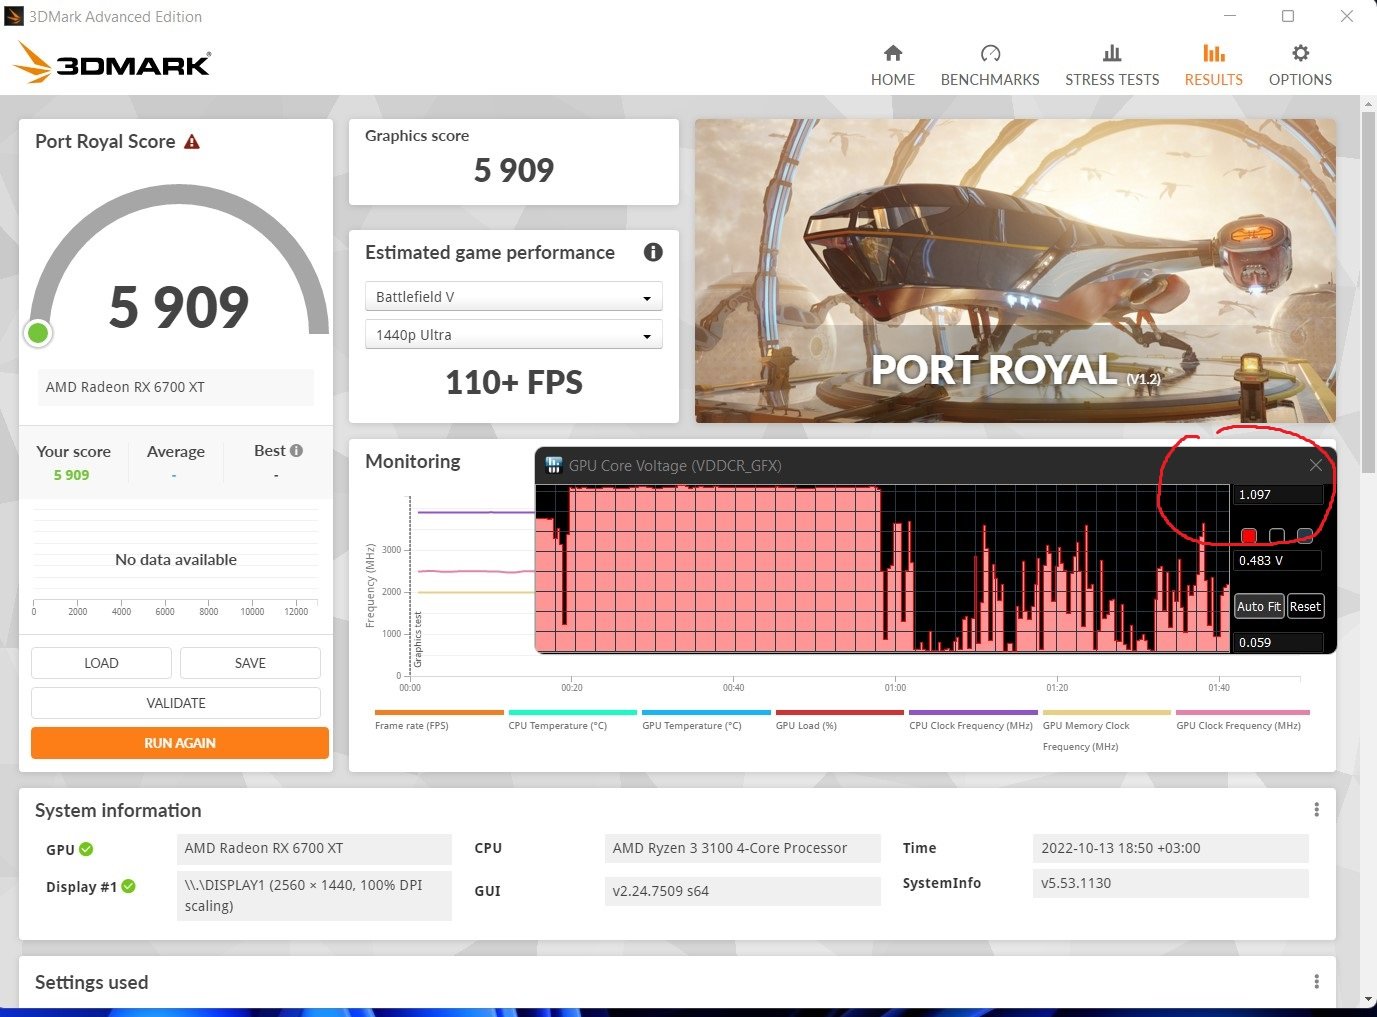Toggle Frame rate (FPS) legend item
This screenshot has height=1017, width=1377.
[x=439, y=720]
